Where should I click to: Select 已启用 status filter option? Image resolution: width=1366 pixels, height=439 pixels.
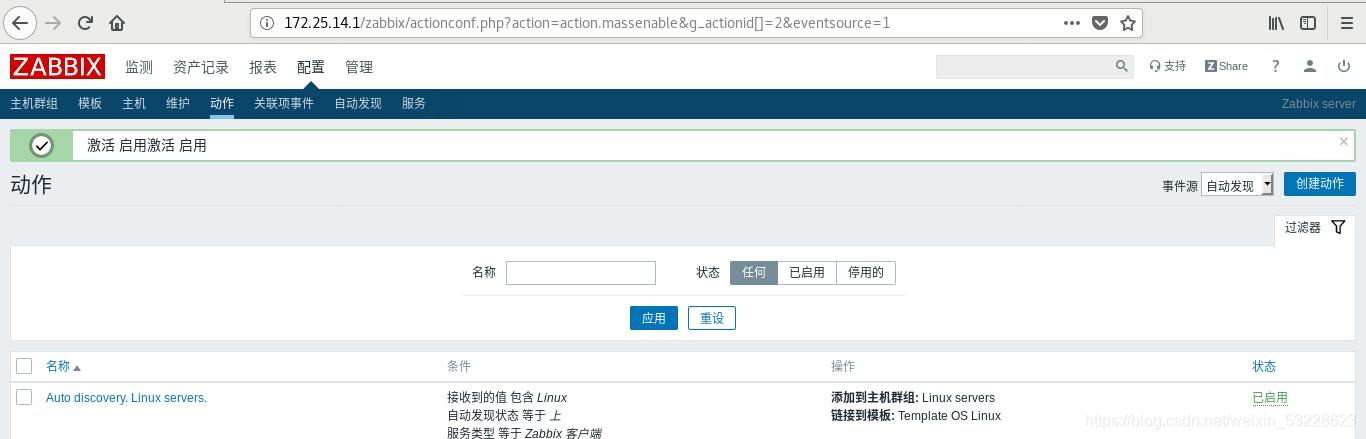(x=807, y=273)
